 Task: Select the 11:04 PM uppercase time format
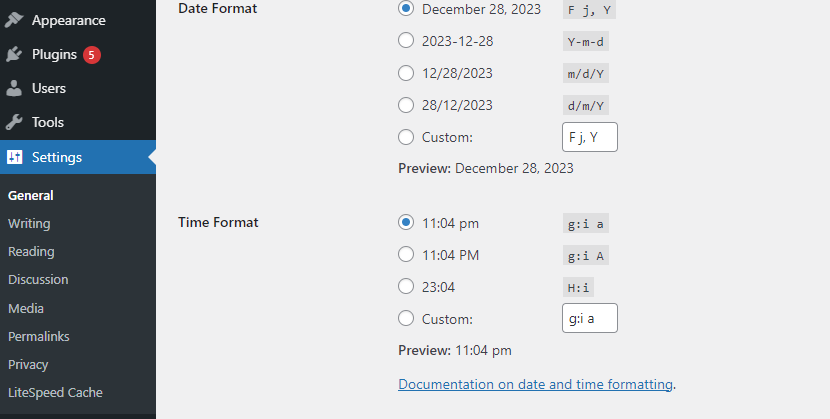tap(406, 254)
